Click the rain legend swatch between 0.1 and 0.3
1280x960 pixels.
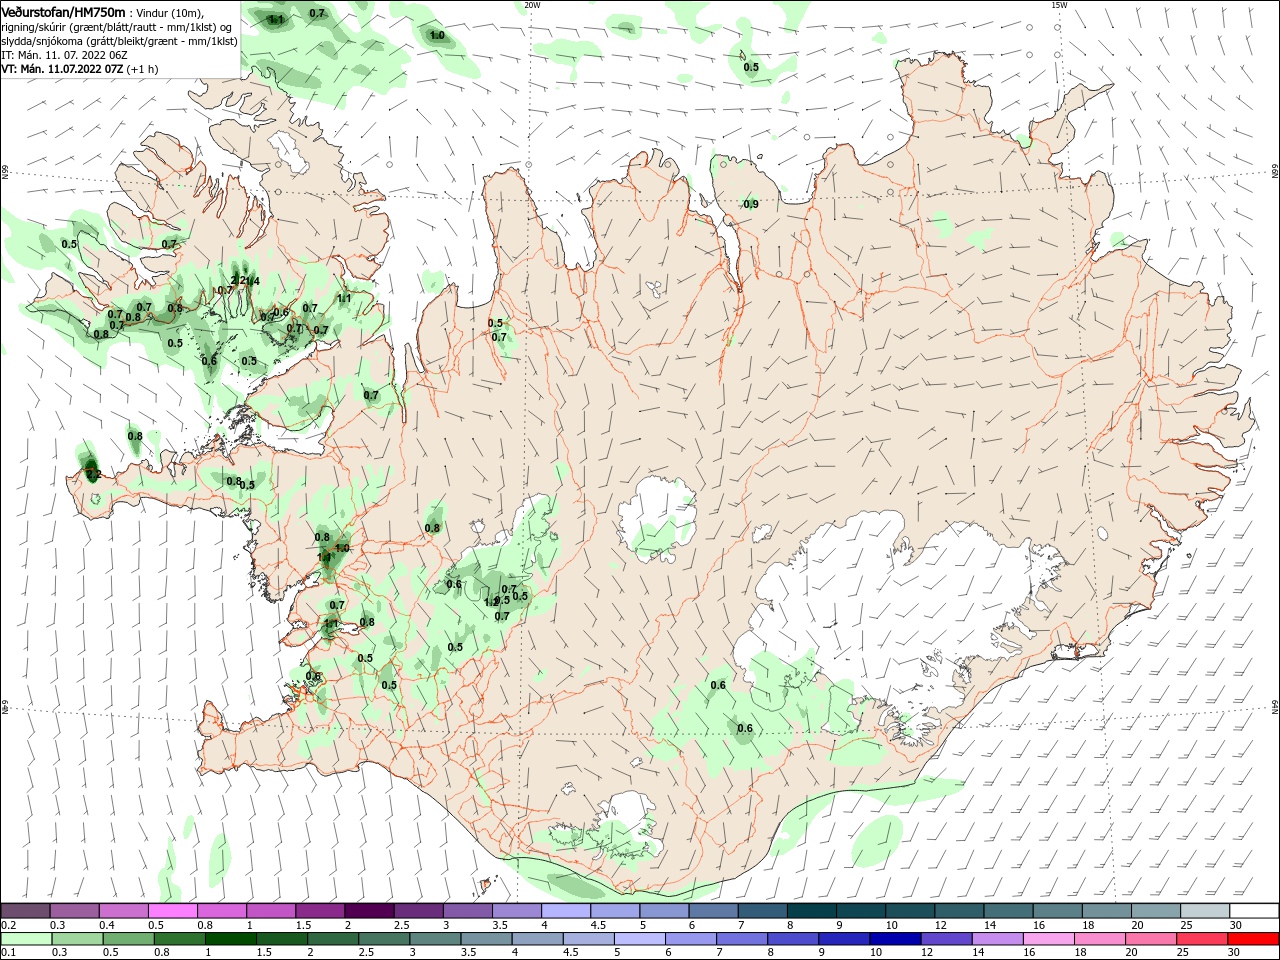26,939
